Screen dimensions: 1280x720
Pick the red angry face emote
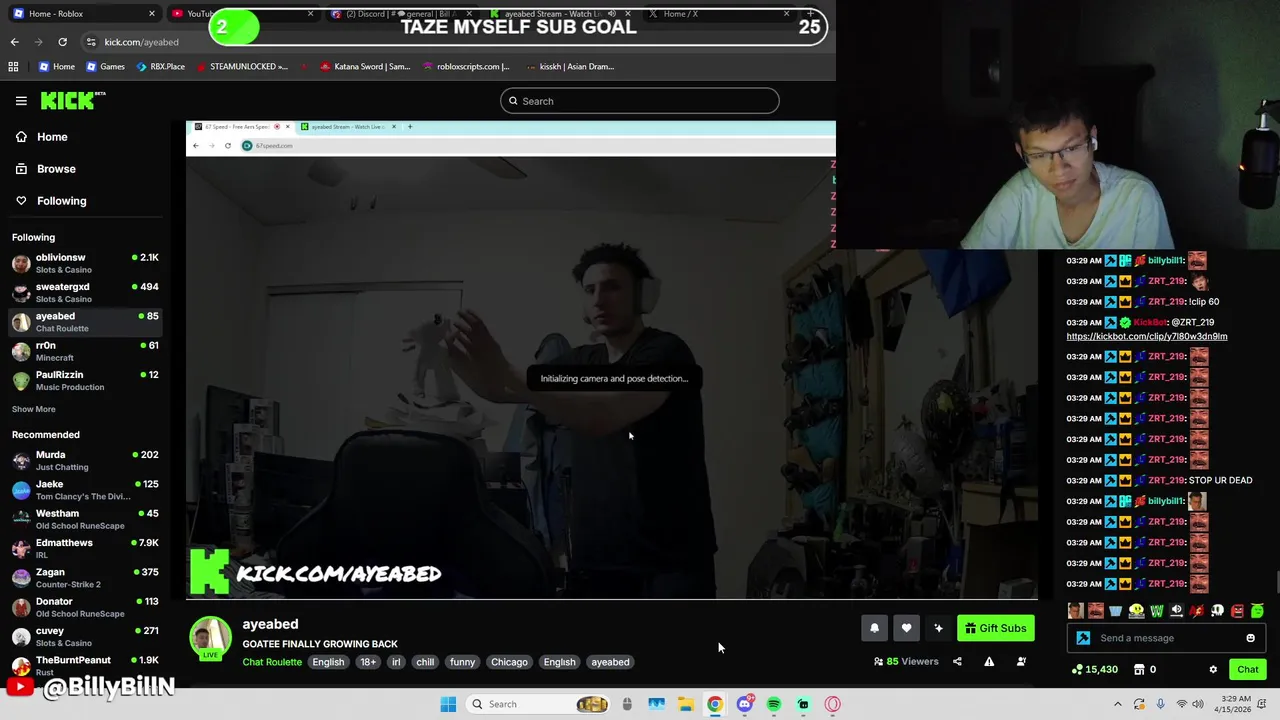click(1237, 611)
